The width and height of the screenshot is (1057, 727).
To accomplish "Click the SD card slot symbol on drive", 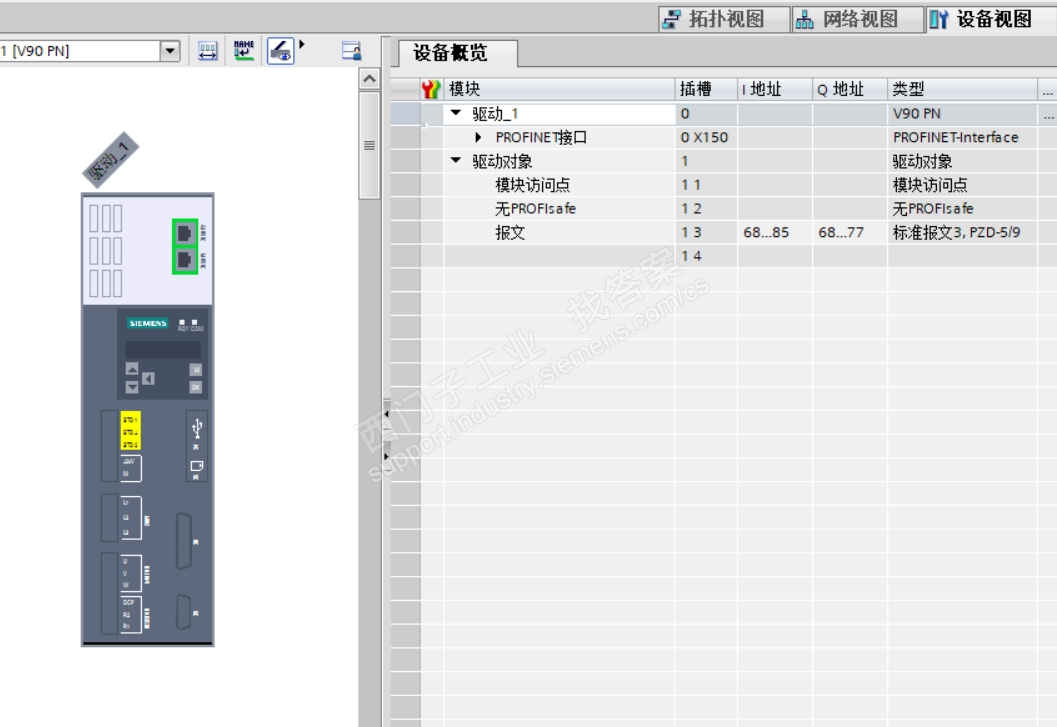I will tap(197, 466).
